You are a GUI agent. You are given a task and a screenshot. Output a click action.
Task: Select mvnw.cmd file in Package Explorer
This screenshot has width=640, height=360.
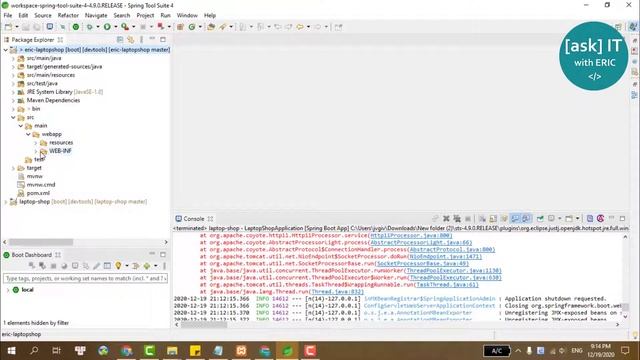pos(41,185)
